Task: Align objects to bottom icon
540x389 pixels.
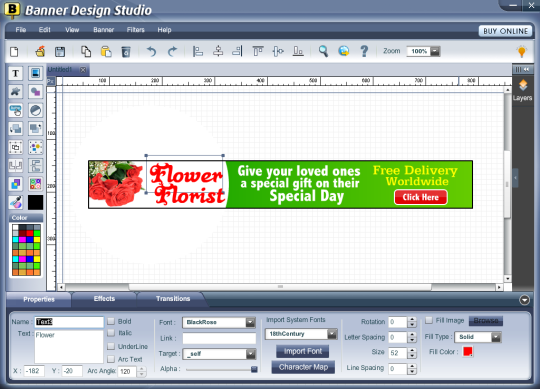Action: pos(298,51)
